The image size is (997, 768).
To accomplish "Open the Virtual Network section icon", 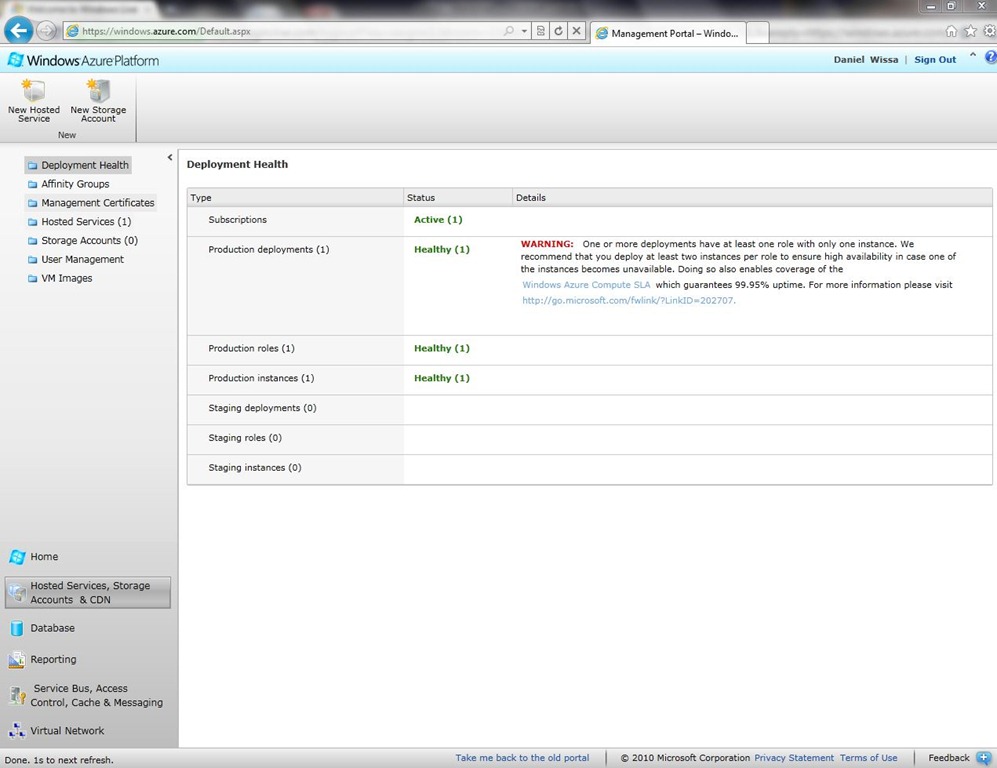I will [x=17, y=731].
